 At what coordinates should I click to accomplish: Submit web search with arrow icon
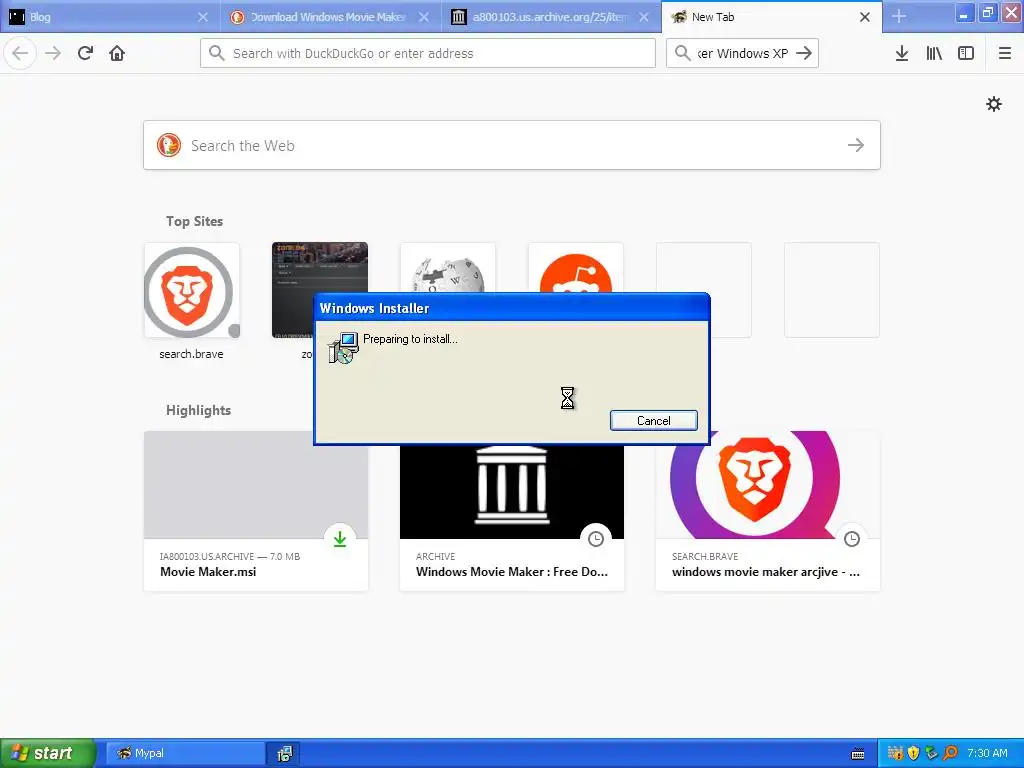856,145
